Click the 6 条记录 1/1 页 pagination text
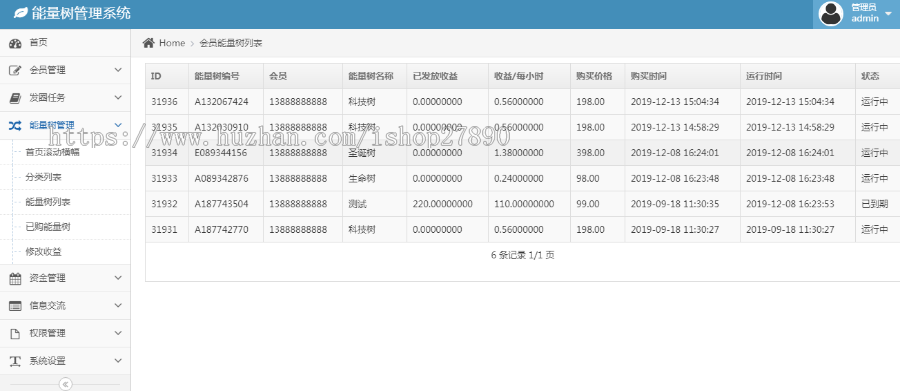This screenshot has width=900, height=391. [522, 255]
